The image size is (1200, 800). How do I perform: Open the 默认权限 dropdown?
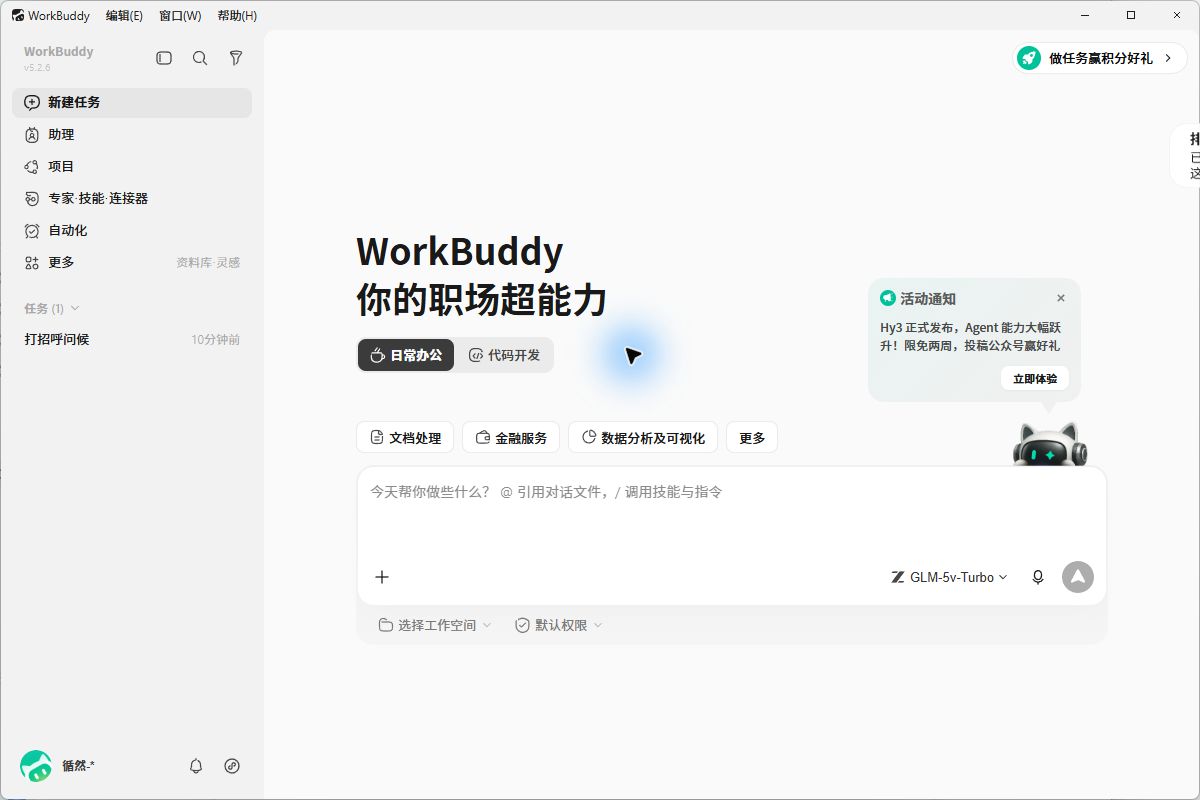coord(559,625)
